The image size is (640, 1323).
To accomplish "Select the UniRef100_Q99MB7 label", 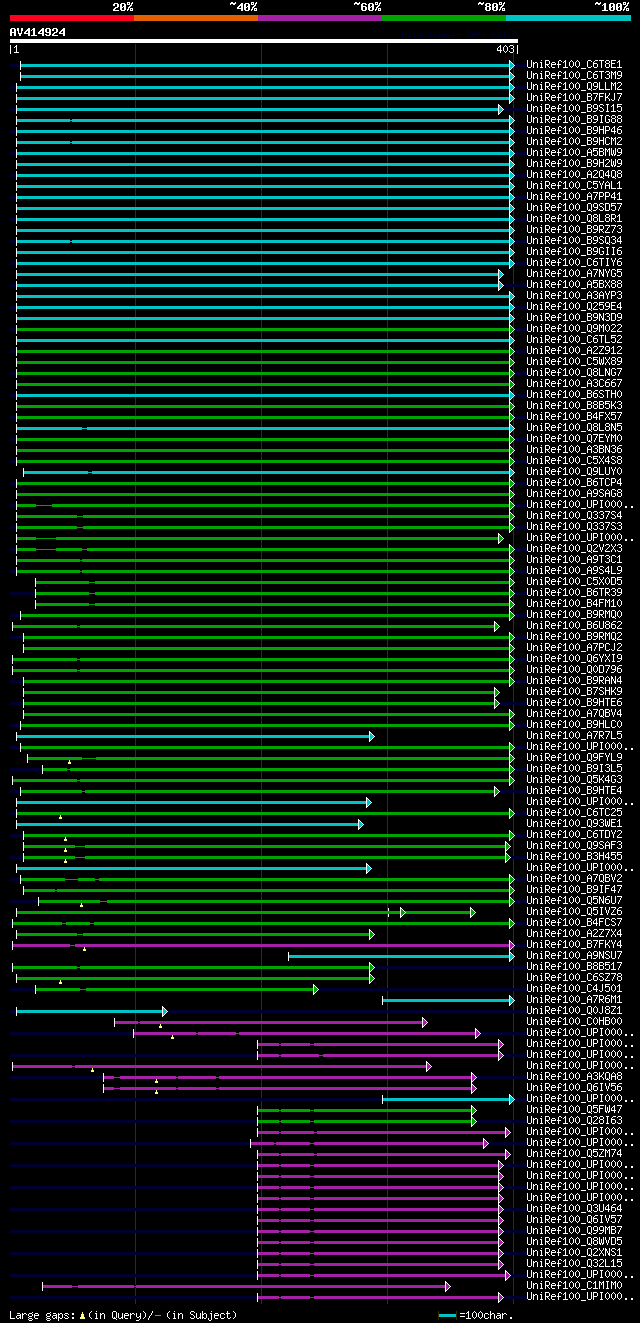I will (x=574, y=1231).
